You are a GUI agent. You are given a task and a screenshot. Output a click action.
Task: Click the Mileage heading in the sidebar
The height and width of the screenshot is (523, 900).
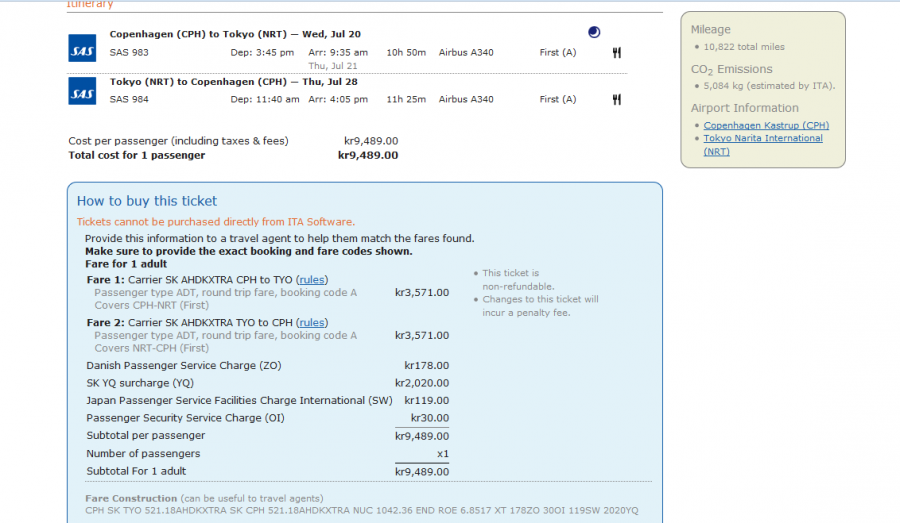(710, 30)
